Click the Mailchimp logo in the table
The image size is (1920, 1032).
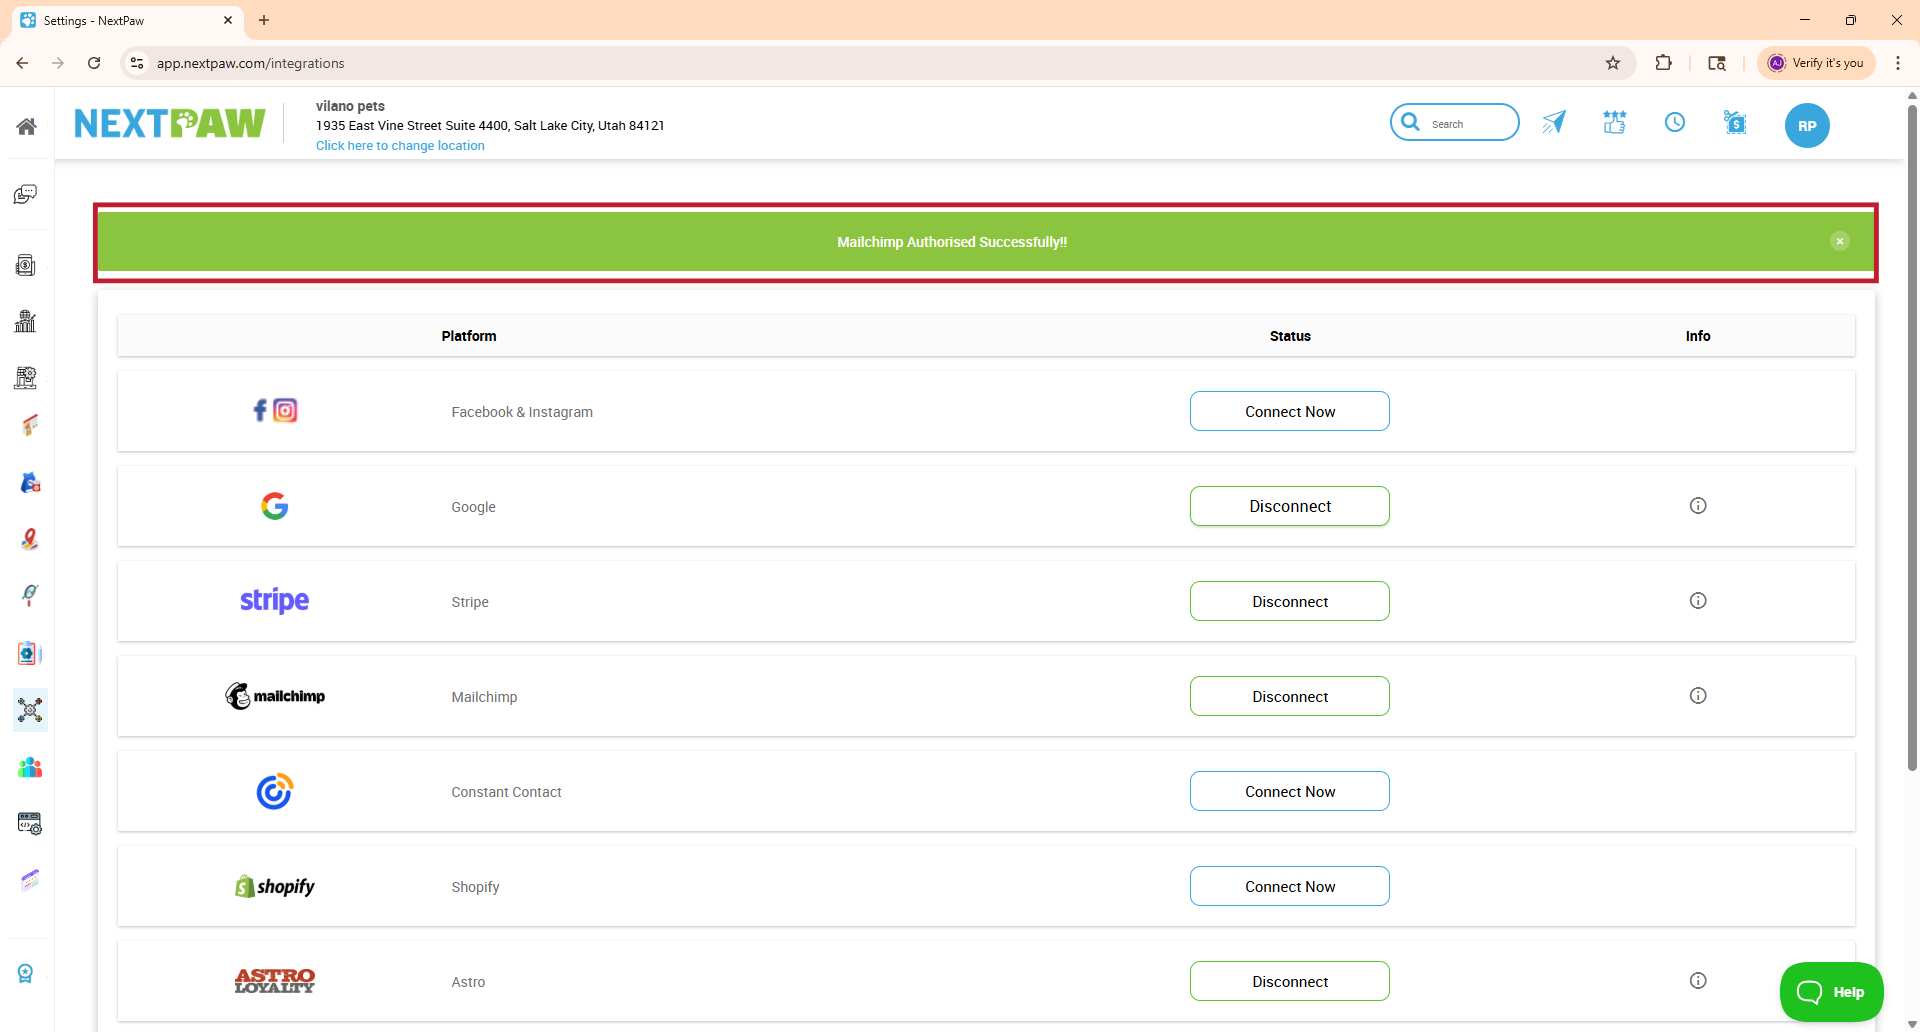pos(275,696)
